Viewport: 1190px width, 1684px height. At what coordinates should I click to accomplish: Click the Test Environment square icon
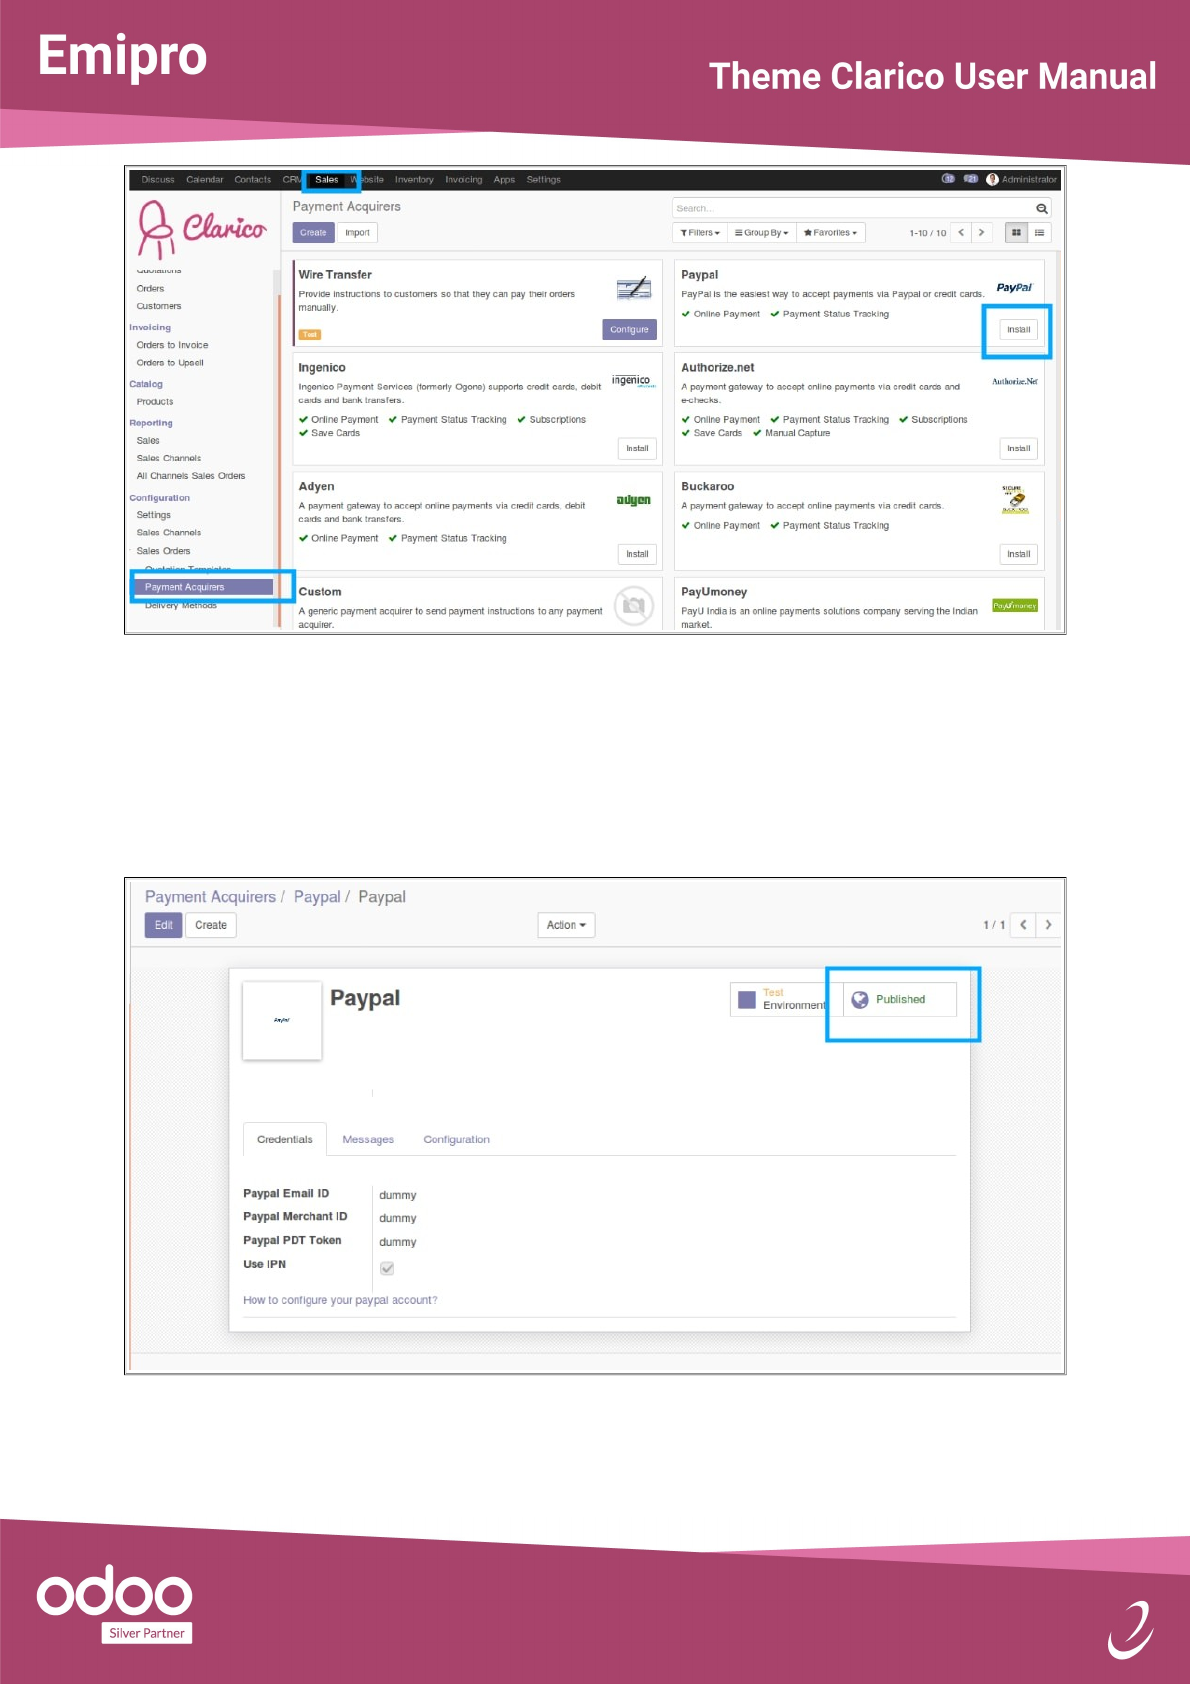click(747, 999)
